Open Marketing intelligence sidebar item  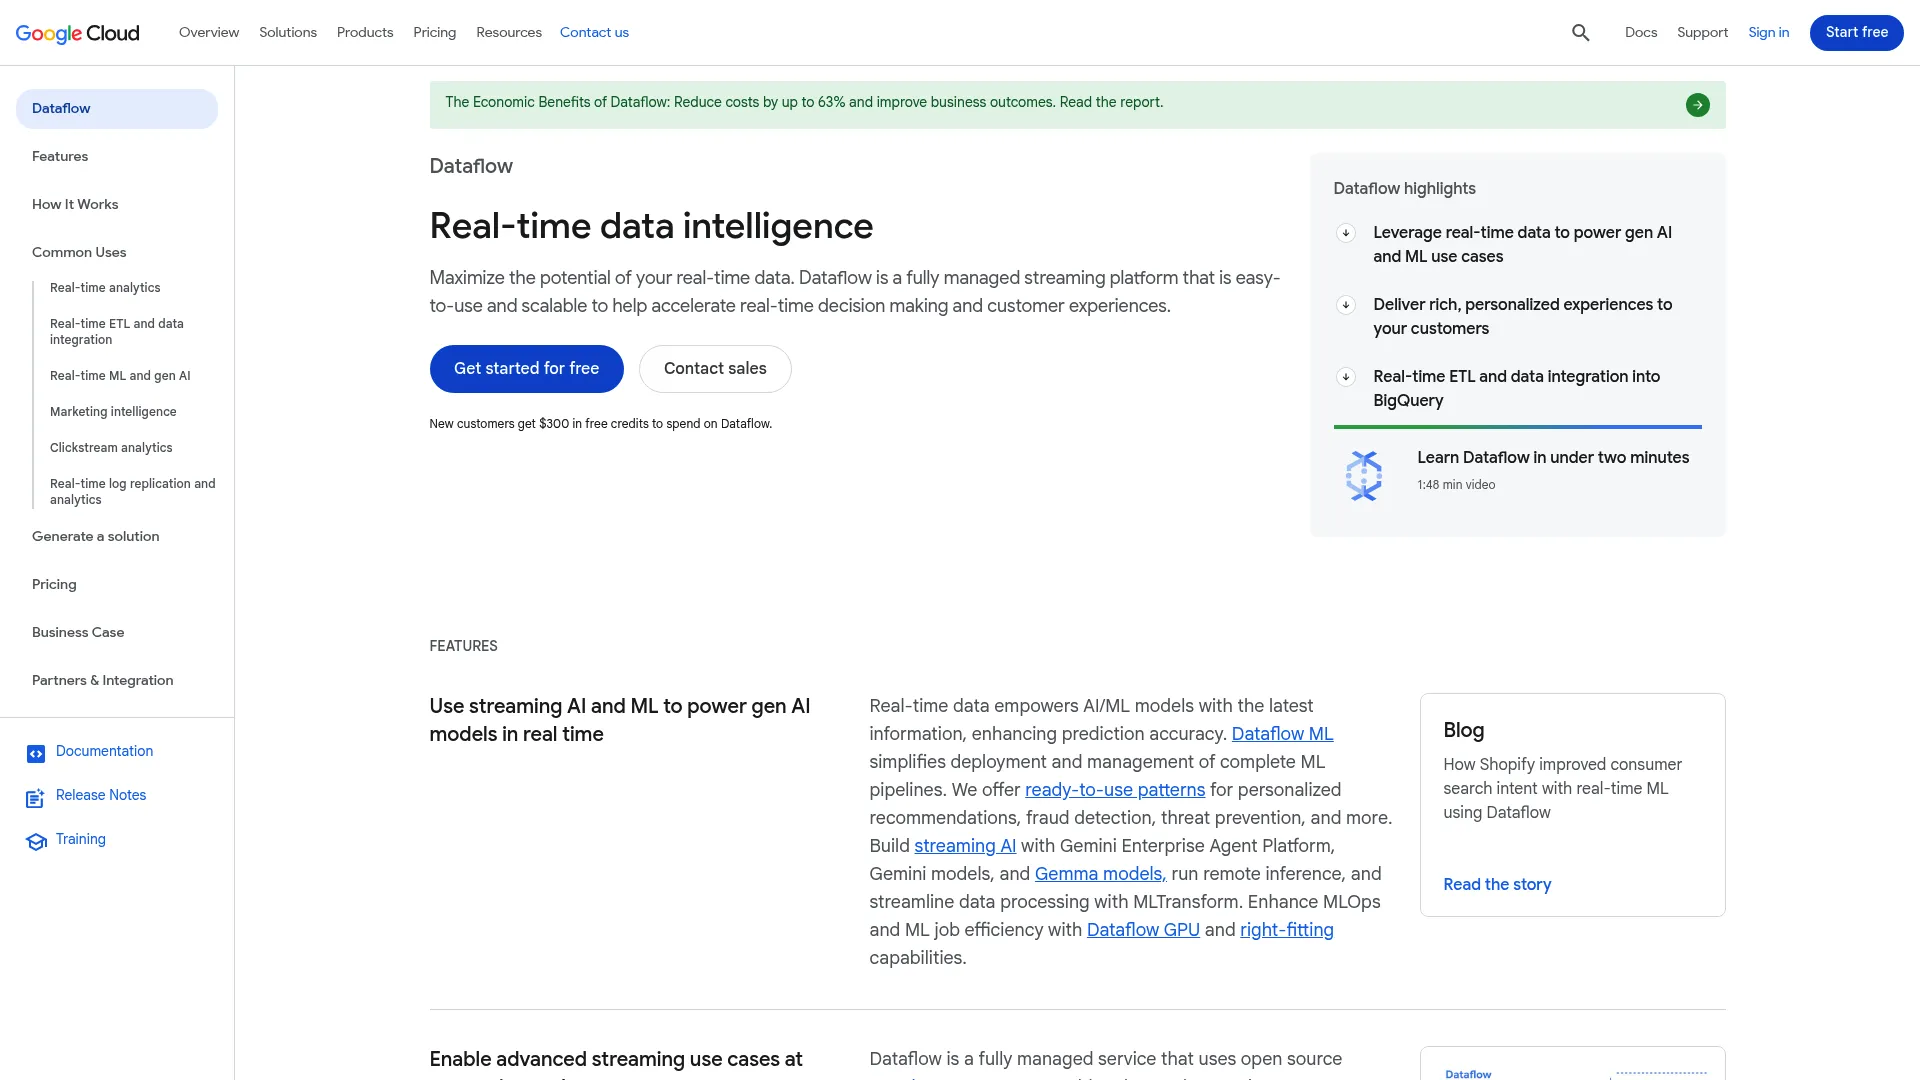pyautogui.click(x=113, y=412)
